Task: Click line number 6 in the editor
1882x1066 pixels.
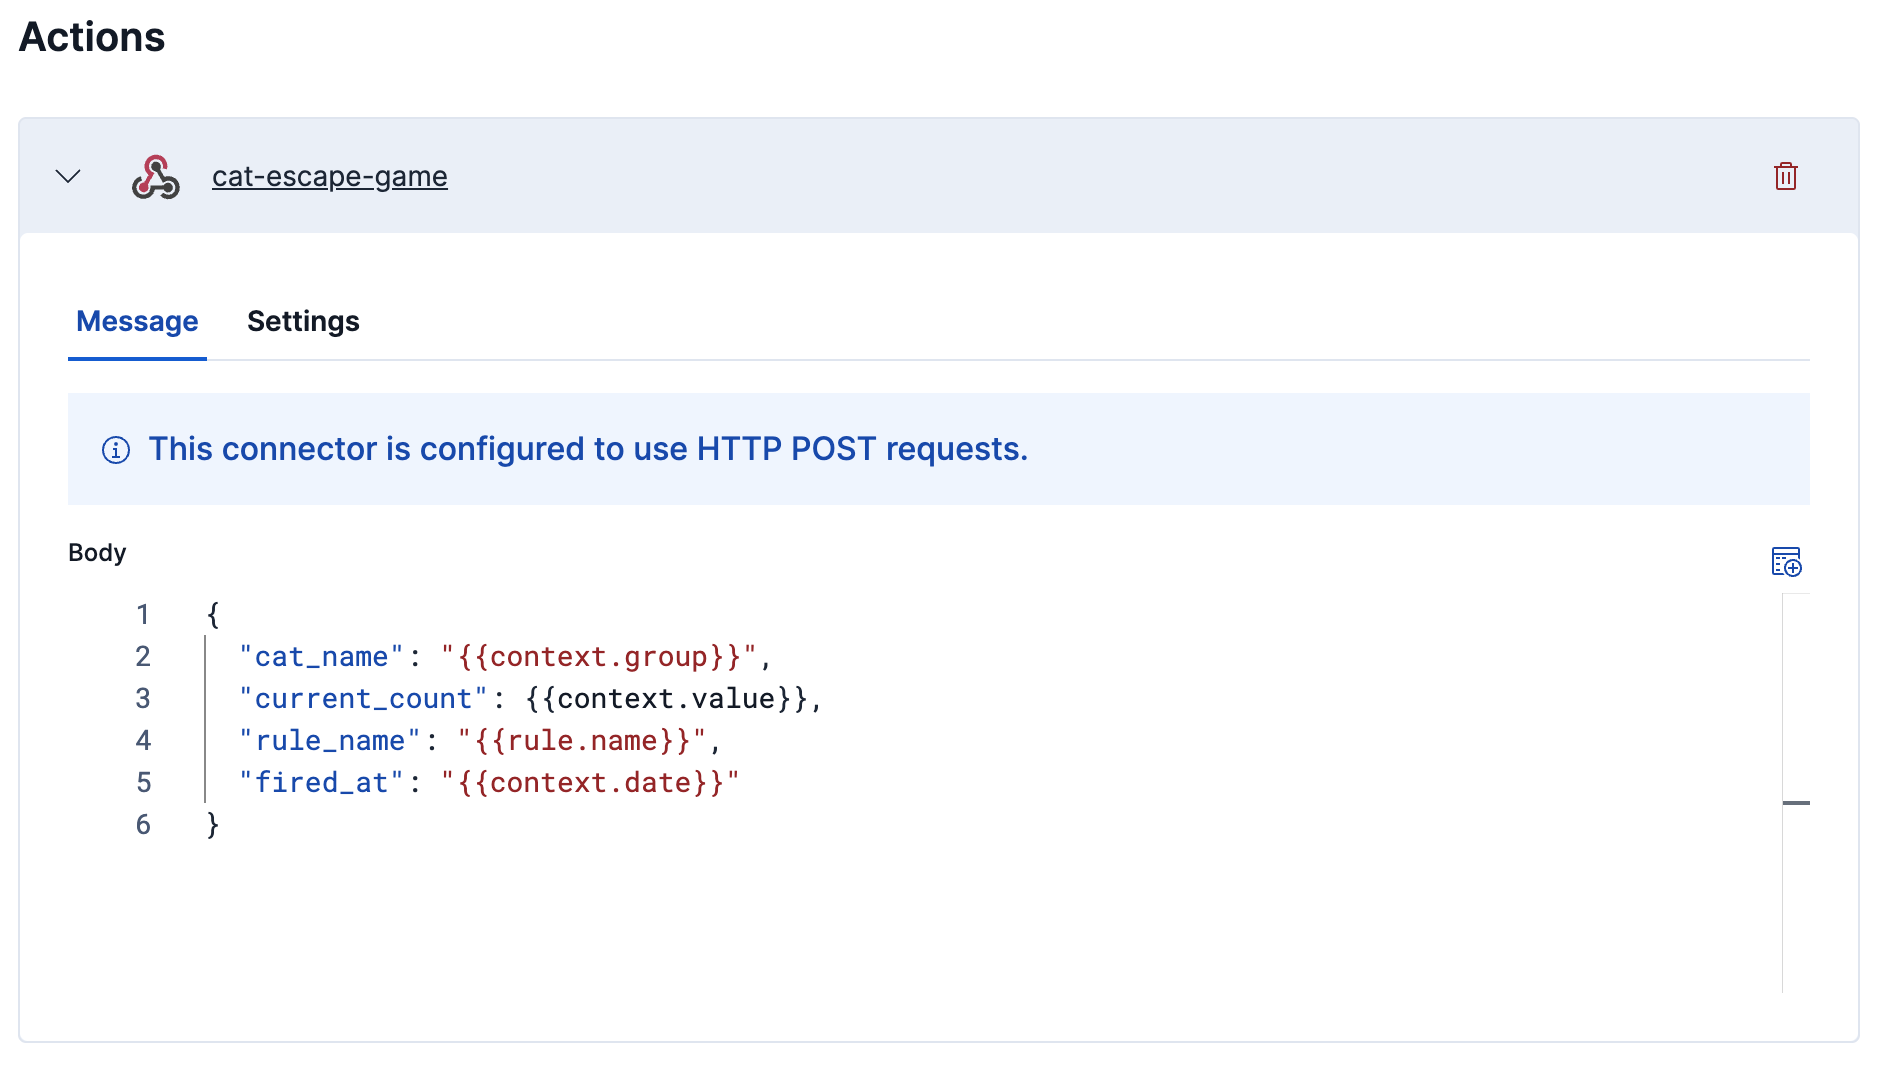Action: coord(143,824)
